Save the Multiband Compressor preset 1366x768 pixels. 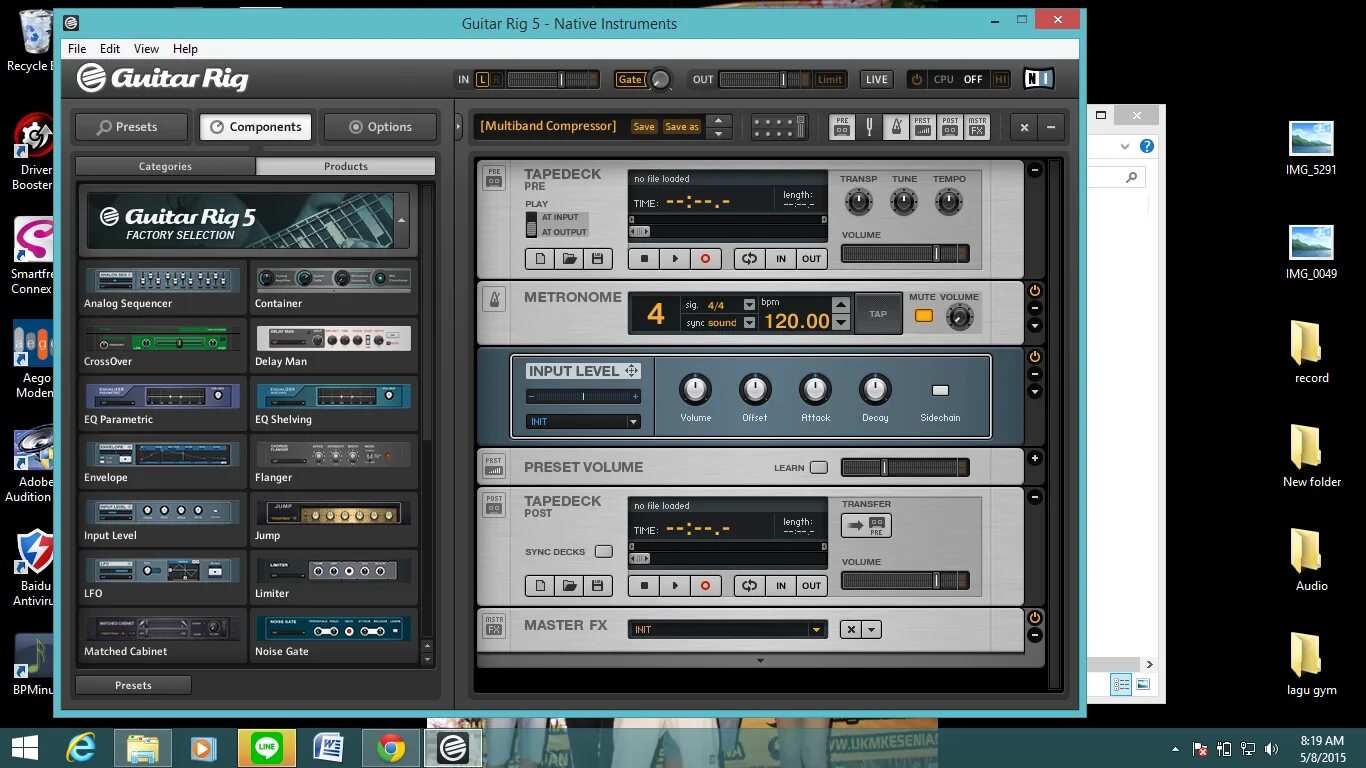pyautogui.click(x=644, y=127)
